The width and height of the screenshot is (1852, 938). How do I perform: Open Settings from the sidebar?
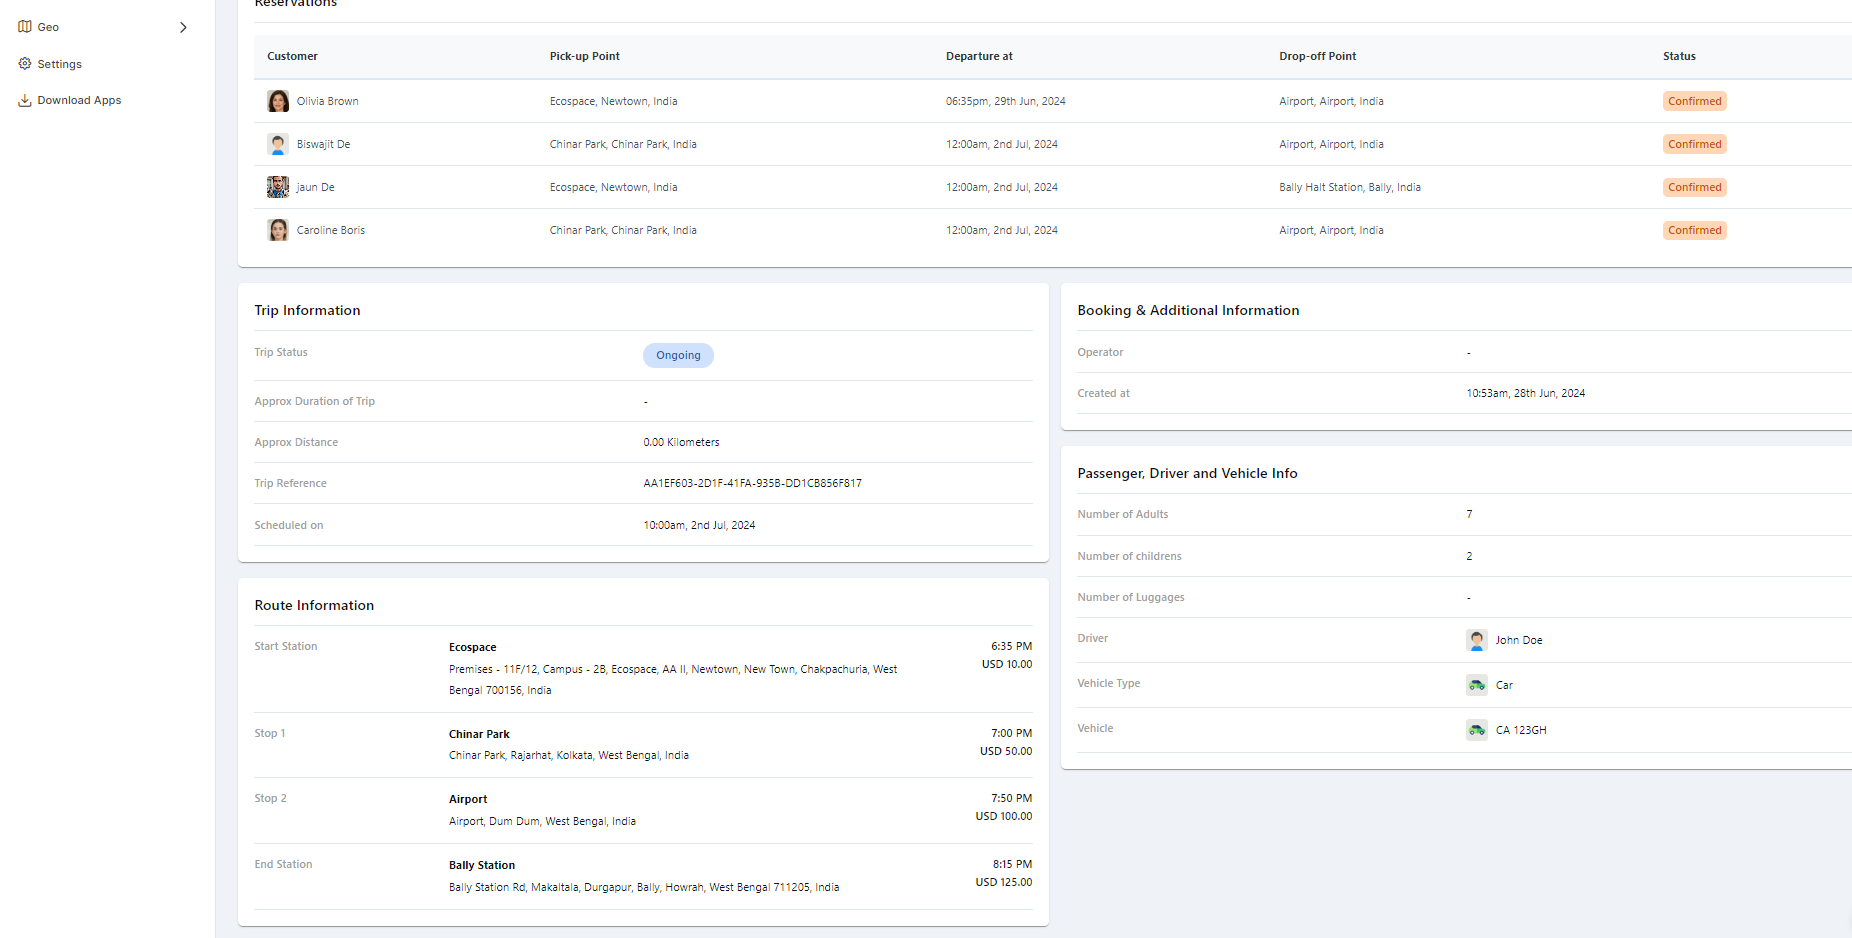tap(60, 64)
